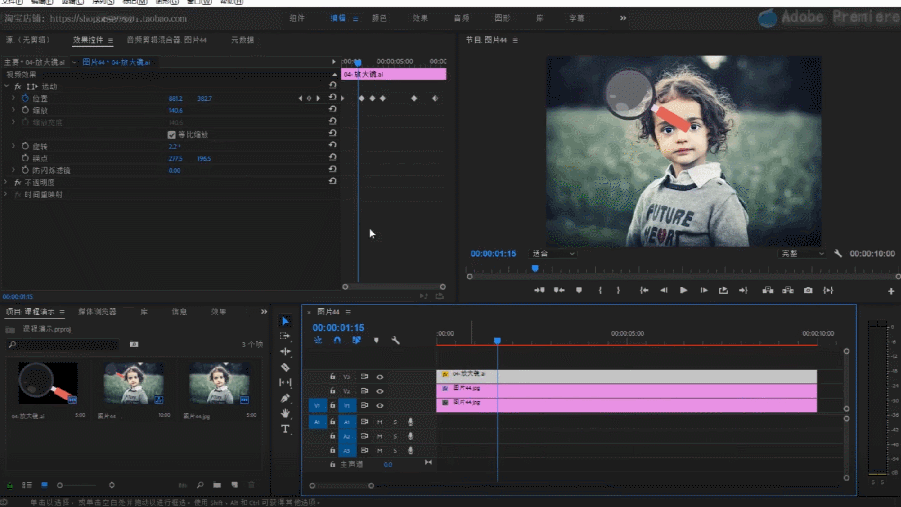Toggle snap magnet in timeline
Viewport: 901px width, 507px height.
(x=337, y=340)
